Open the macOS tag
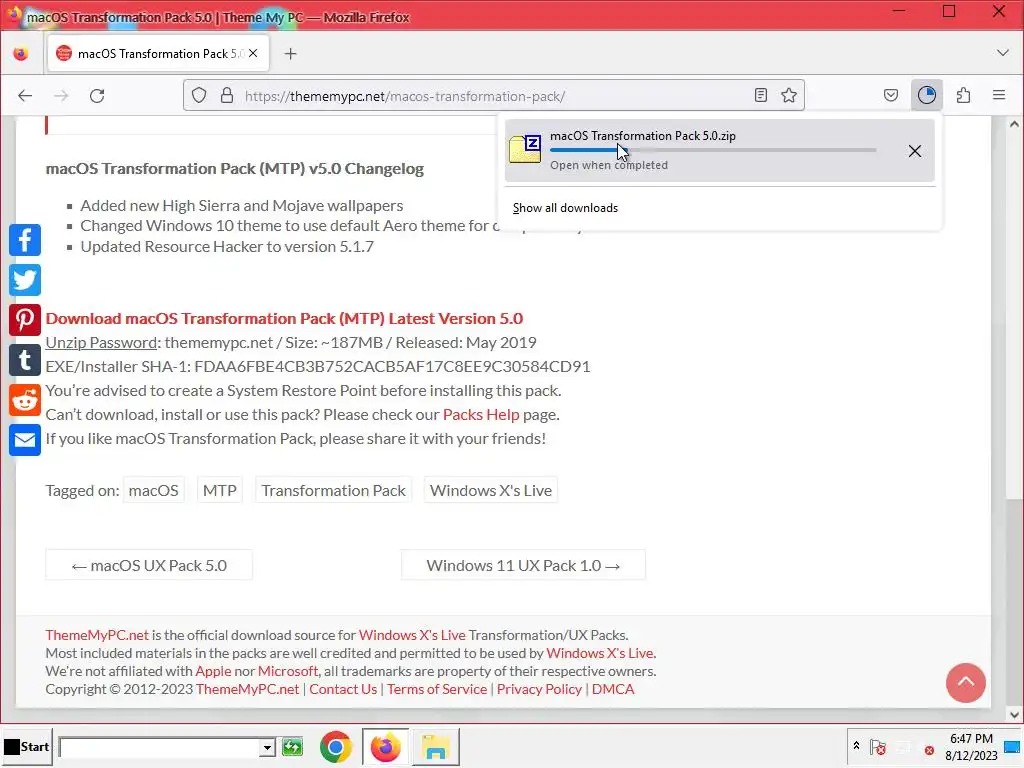The height and width of the screenshot is (768, 1024). pos(153,490)
